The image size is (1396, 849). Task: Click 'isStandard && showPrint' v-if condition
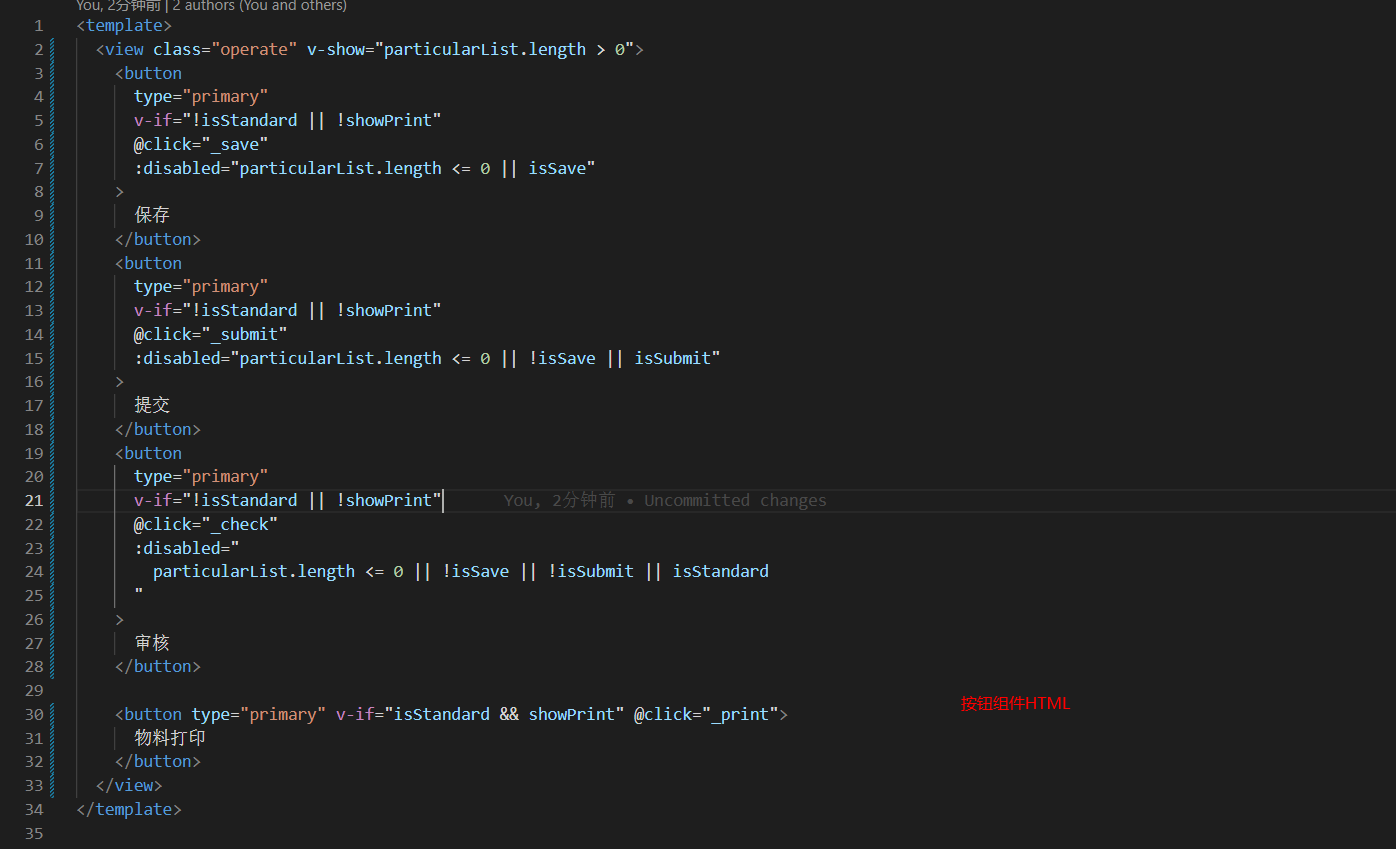point(504,714)
